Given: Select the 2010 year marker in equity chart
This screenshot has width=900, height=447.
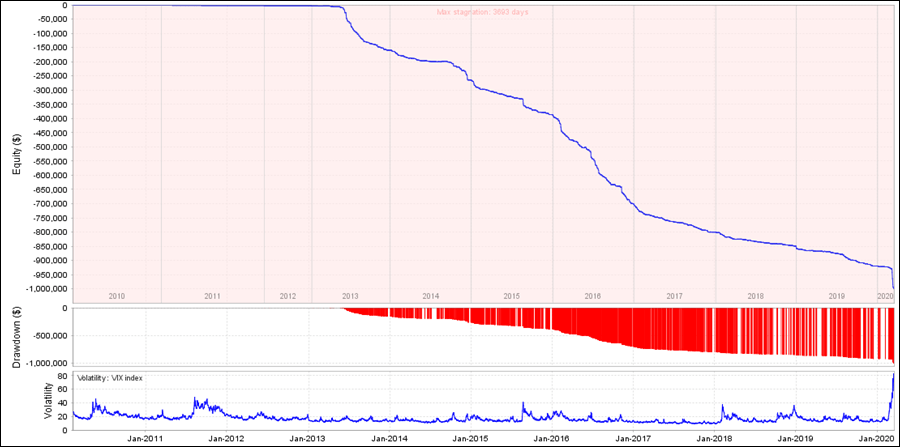Looking at the screenshot, I should [116, 296].
